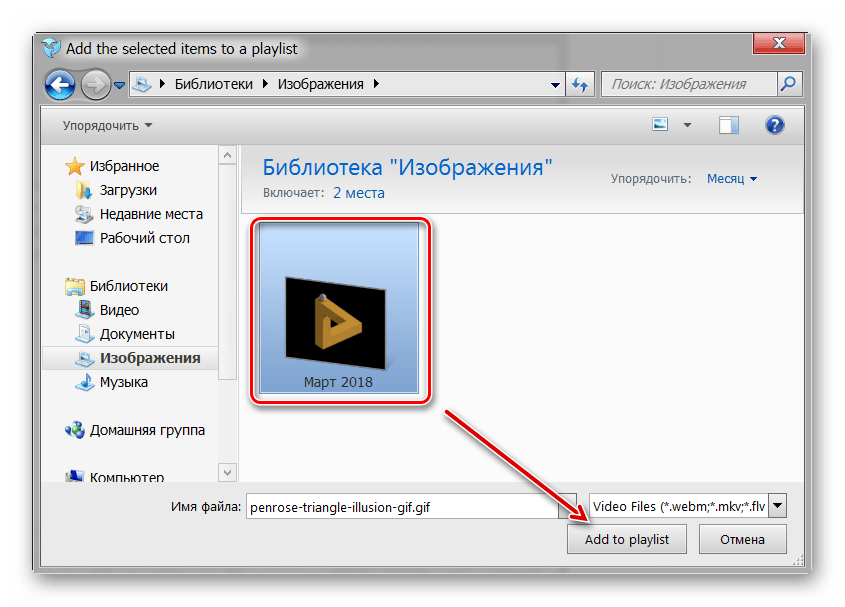845x607 pixels.
Task: Click the Недавние места icon
Action: pos(84,214)
